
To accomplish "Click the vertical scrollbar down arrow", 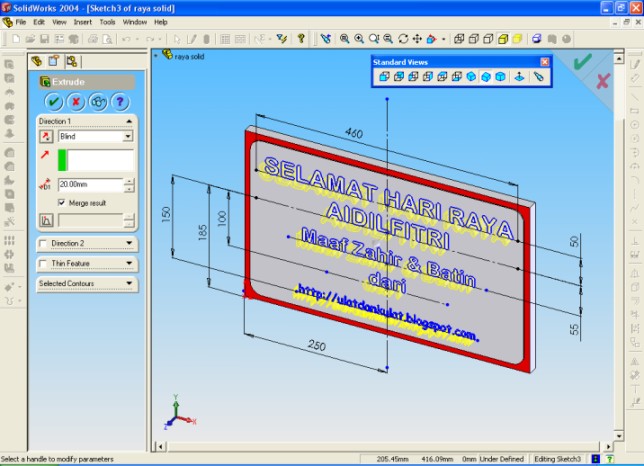I will pos(619,435).
